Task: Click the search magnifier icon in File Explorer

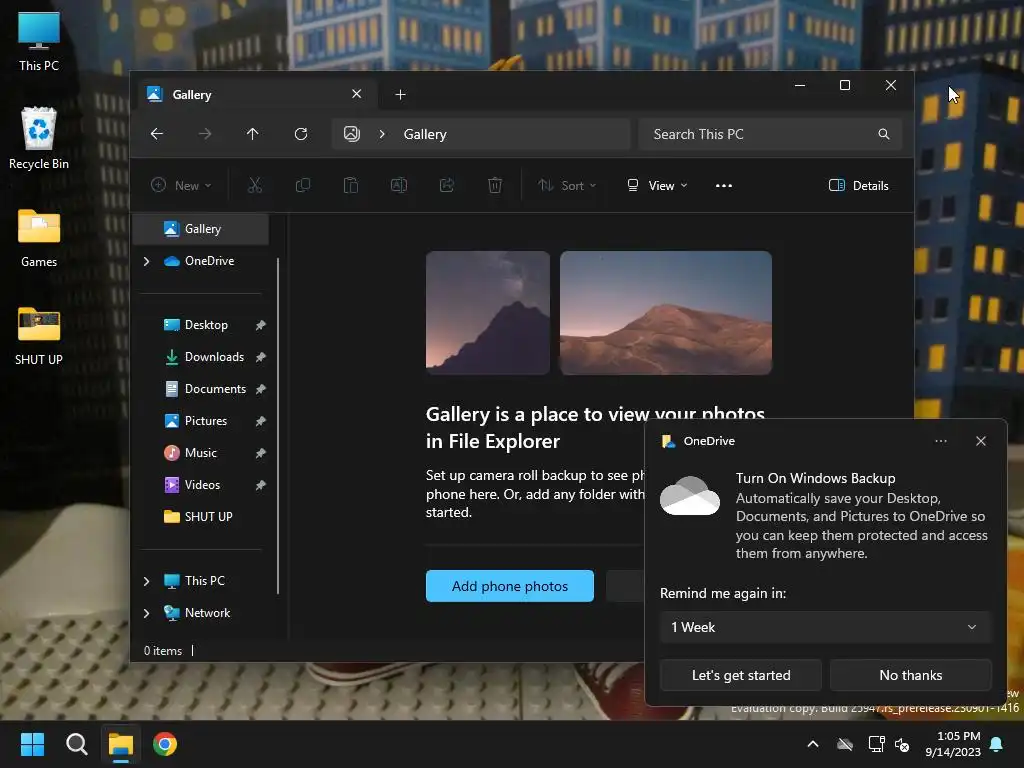Action: coord(884,134)
